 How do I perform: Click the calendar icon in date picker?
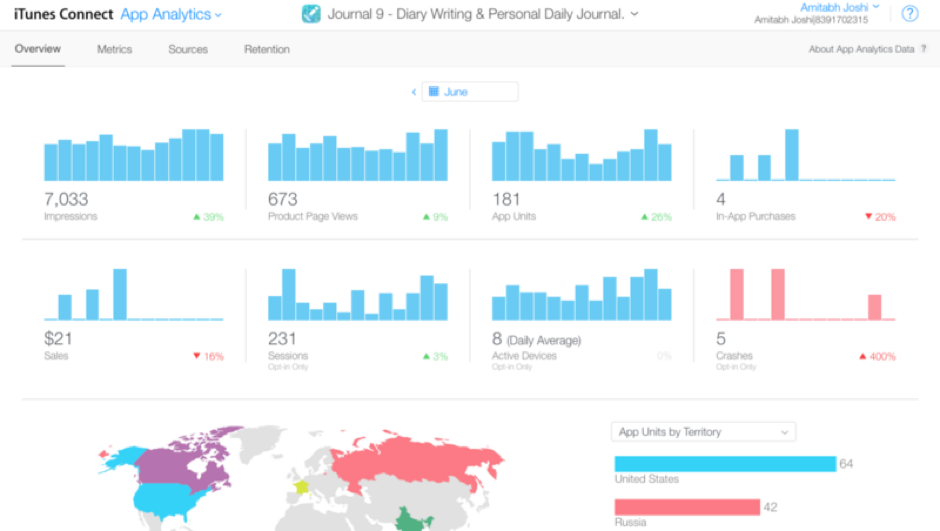tap(433, 92)
